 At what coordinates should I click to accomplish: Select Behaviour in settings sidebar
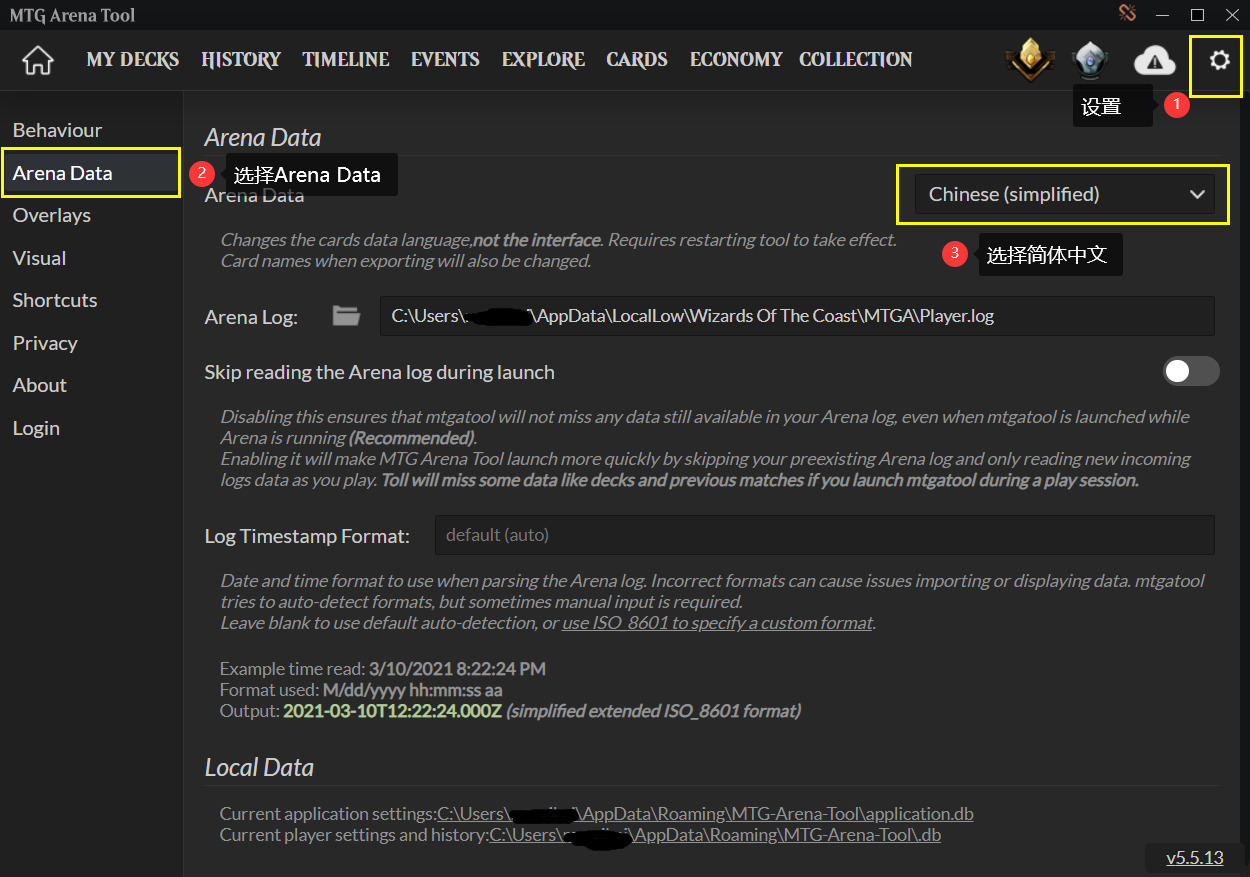click(x=91, y=130)
